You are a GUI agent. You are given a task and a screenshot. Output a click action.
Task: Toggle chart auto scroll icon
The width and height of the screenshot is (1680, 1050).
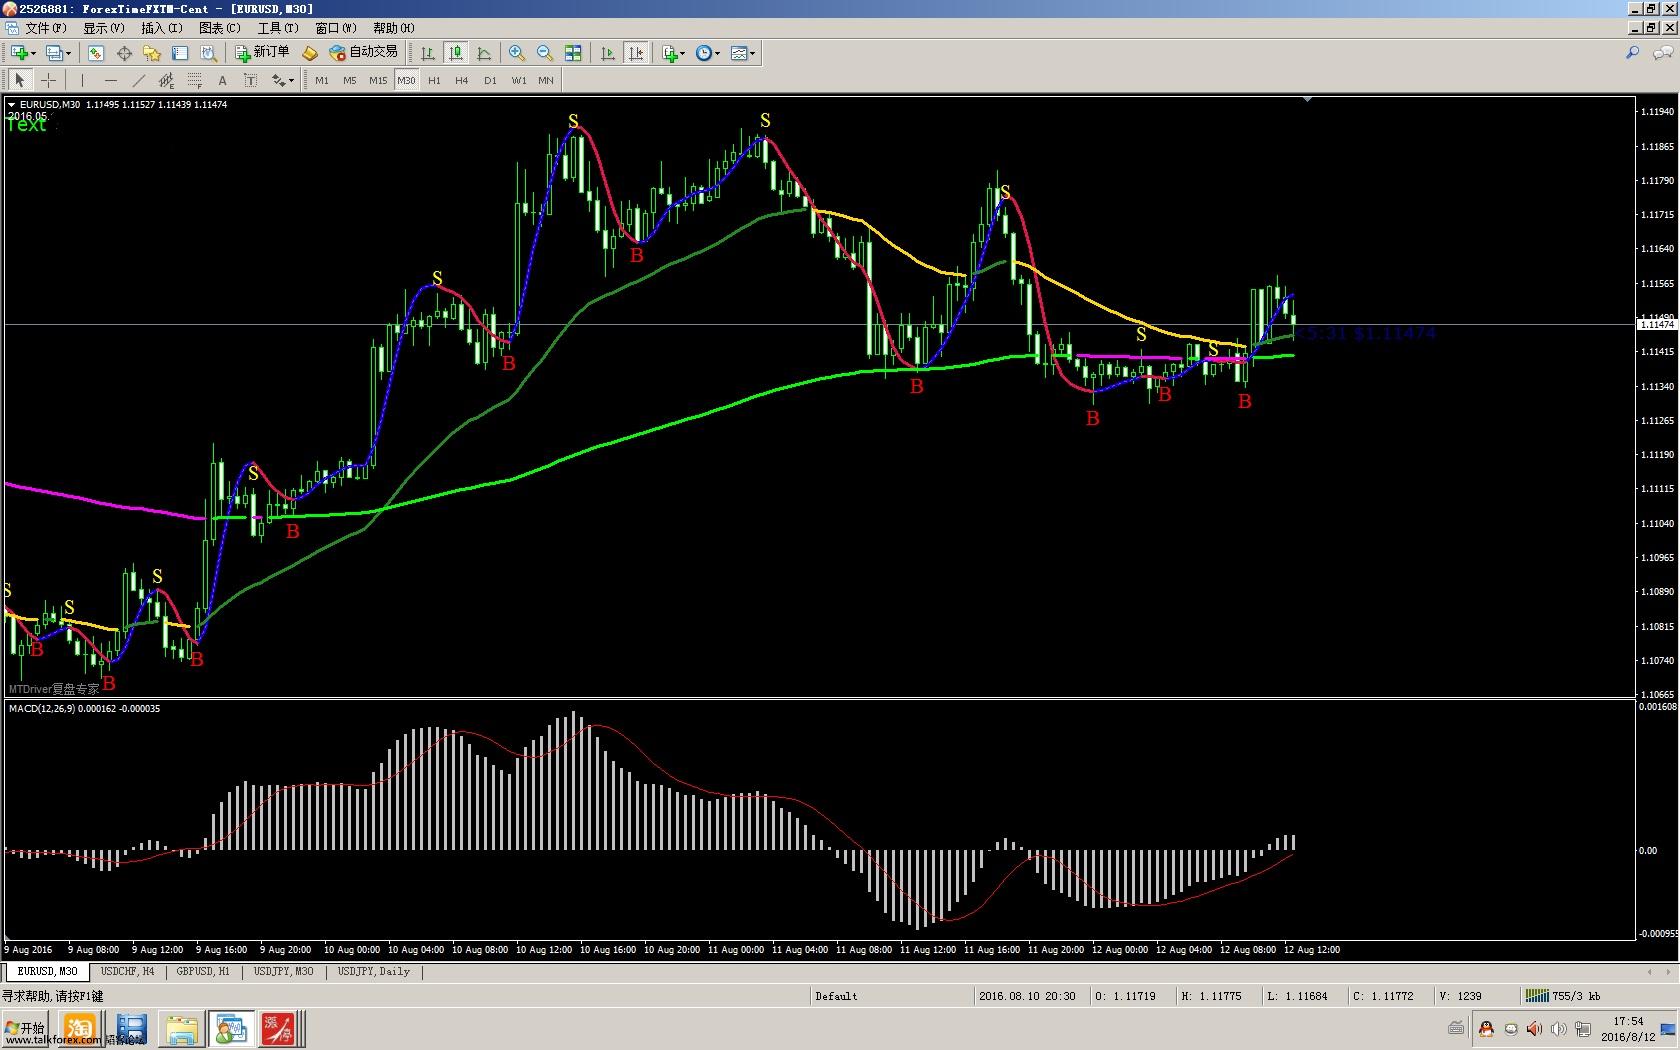(x=608, y=53)
